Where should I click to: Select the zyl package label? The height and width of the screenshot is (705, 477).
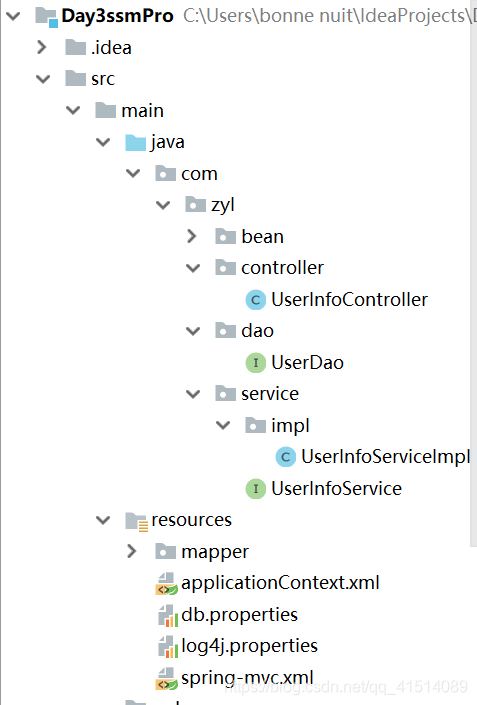tap(223, 205)
